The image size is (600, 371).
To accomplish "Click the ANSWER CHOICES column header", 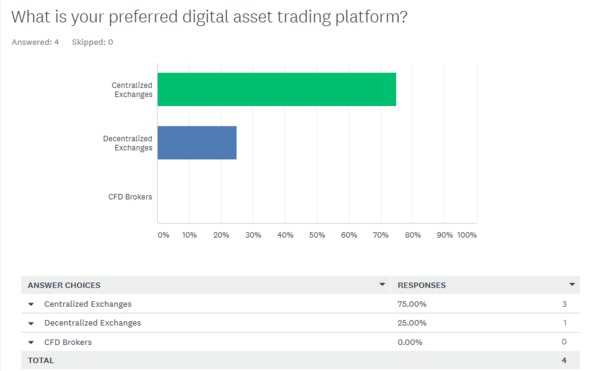I will [x=64, y=285].
